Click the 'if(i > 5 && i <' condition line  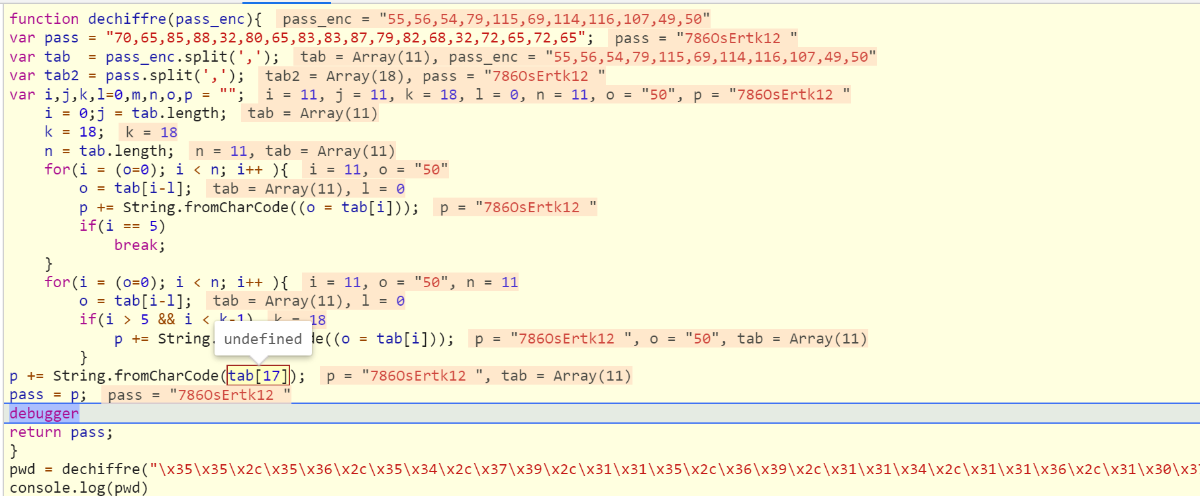(166, 321)
